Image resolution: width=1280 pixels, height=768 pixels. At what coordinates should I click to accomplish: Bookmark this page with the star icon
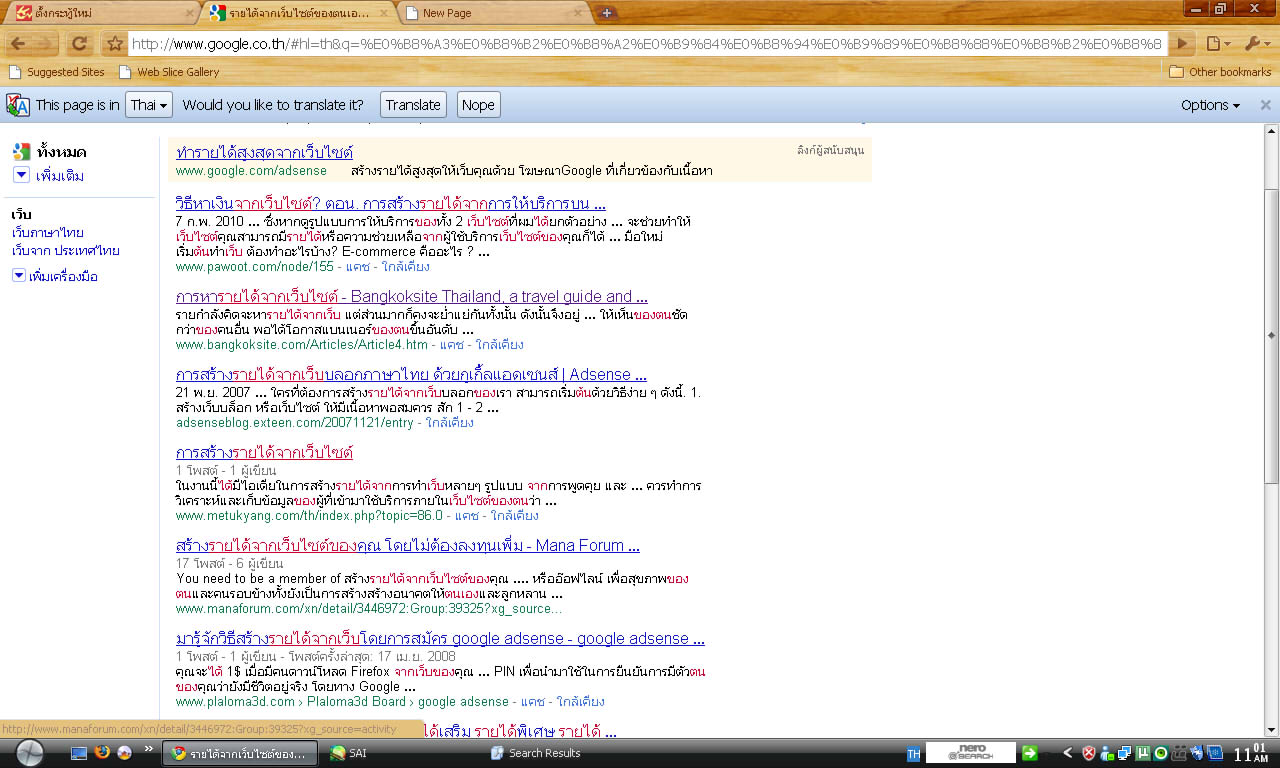pyautogui.click(x=115, y=44)
